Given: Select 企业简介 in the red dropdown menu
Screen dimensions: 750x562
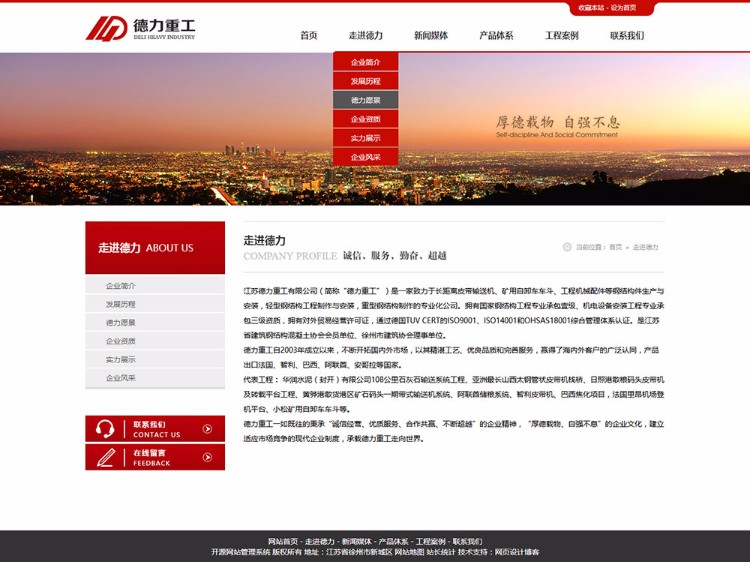Looking at the screenshot, I should click(365, 62).
